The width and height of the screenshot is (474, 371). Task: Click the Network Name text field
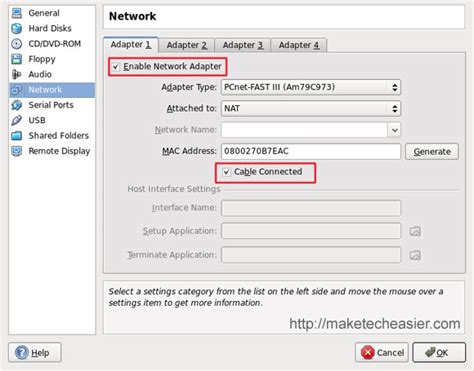tap(304, 130)
